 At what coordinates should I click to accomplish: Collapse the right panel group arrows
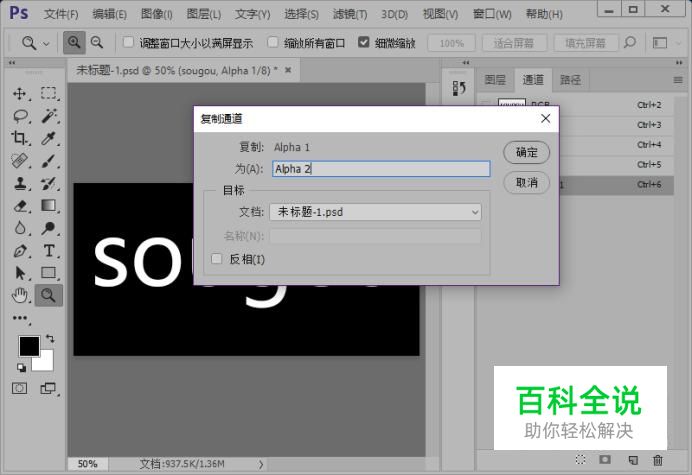[x=678, y=63]
